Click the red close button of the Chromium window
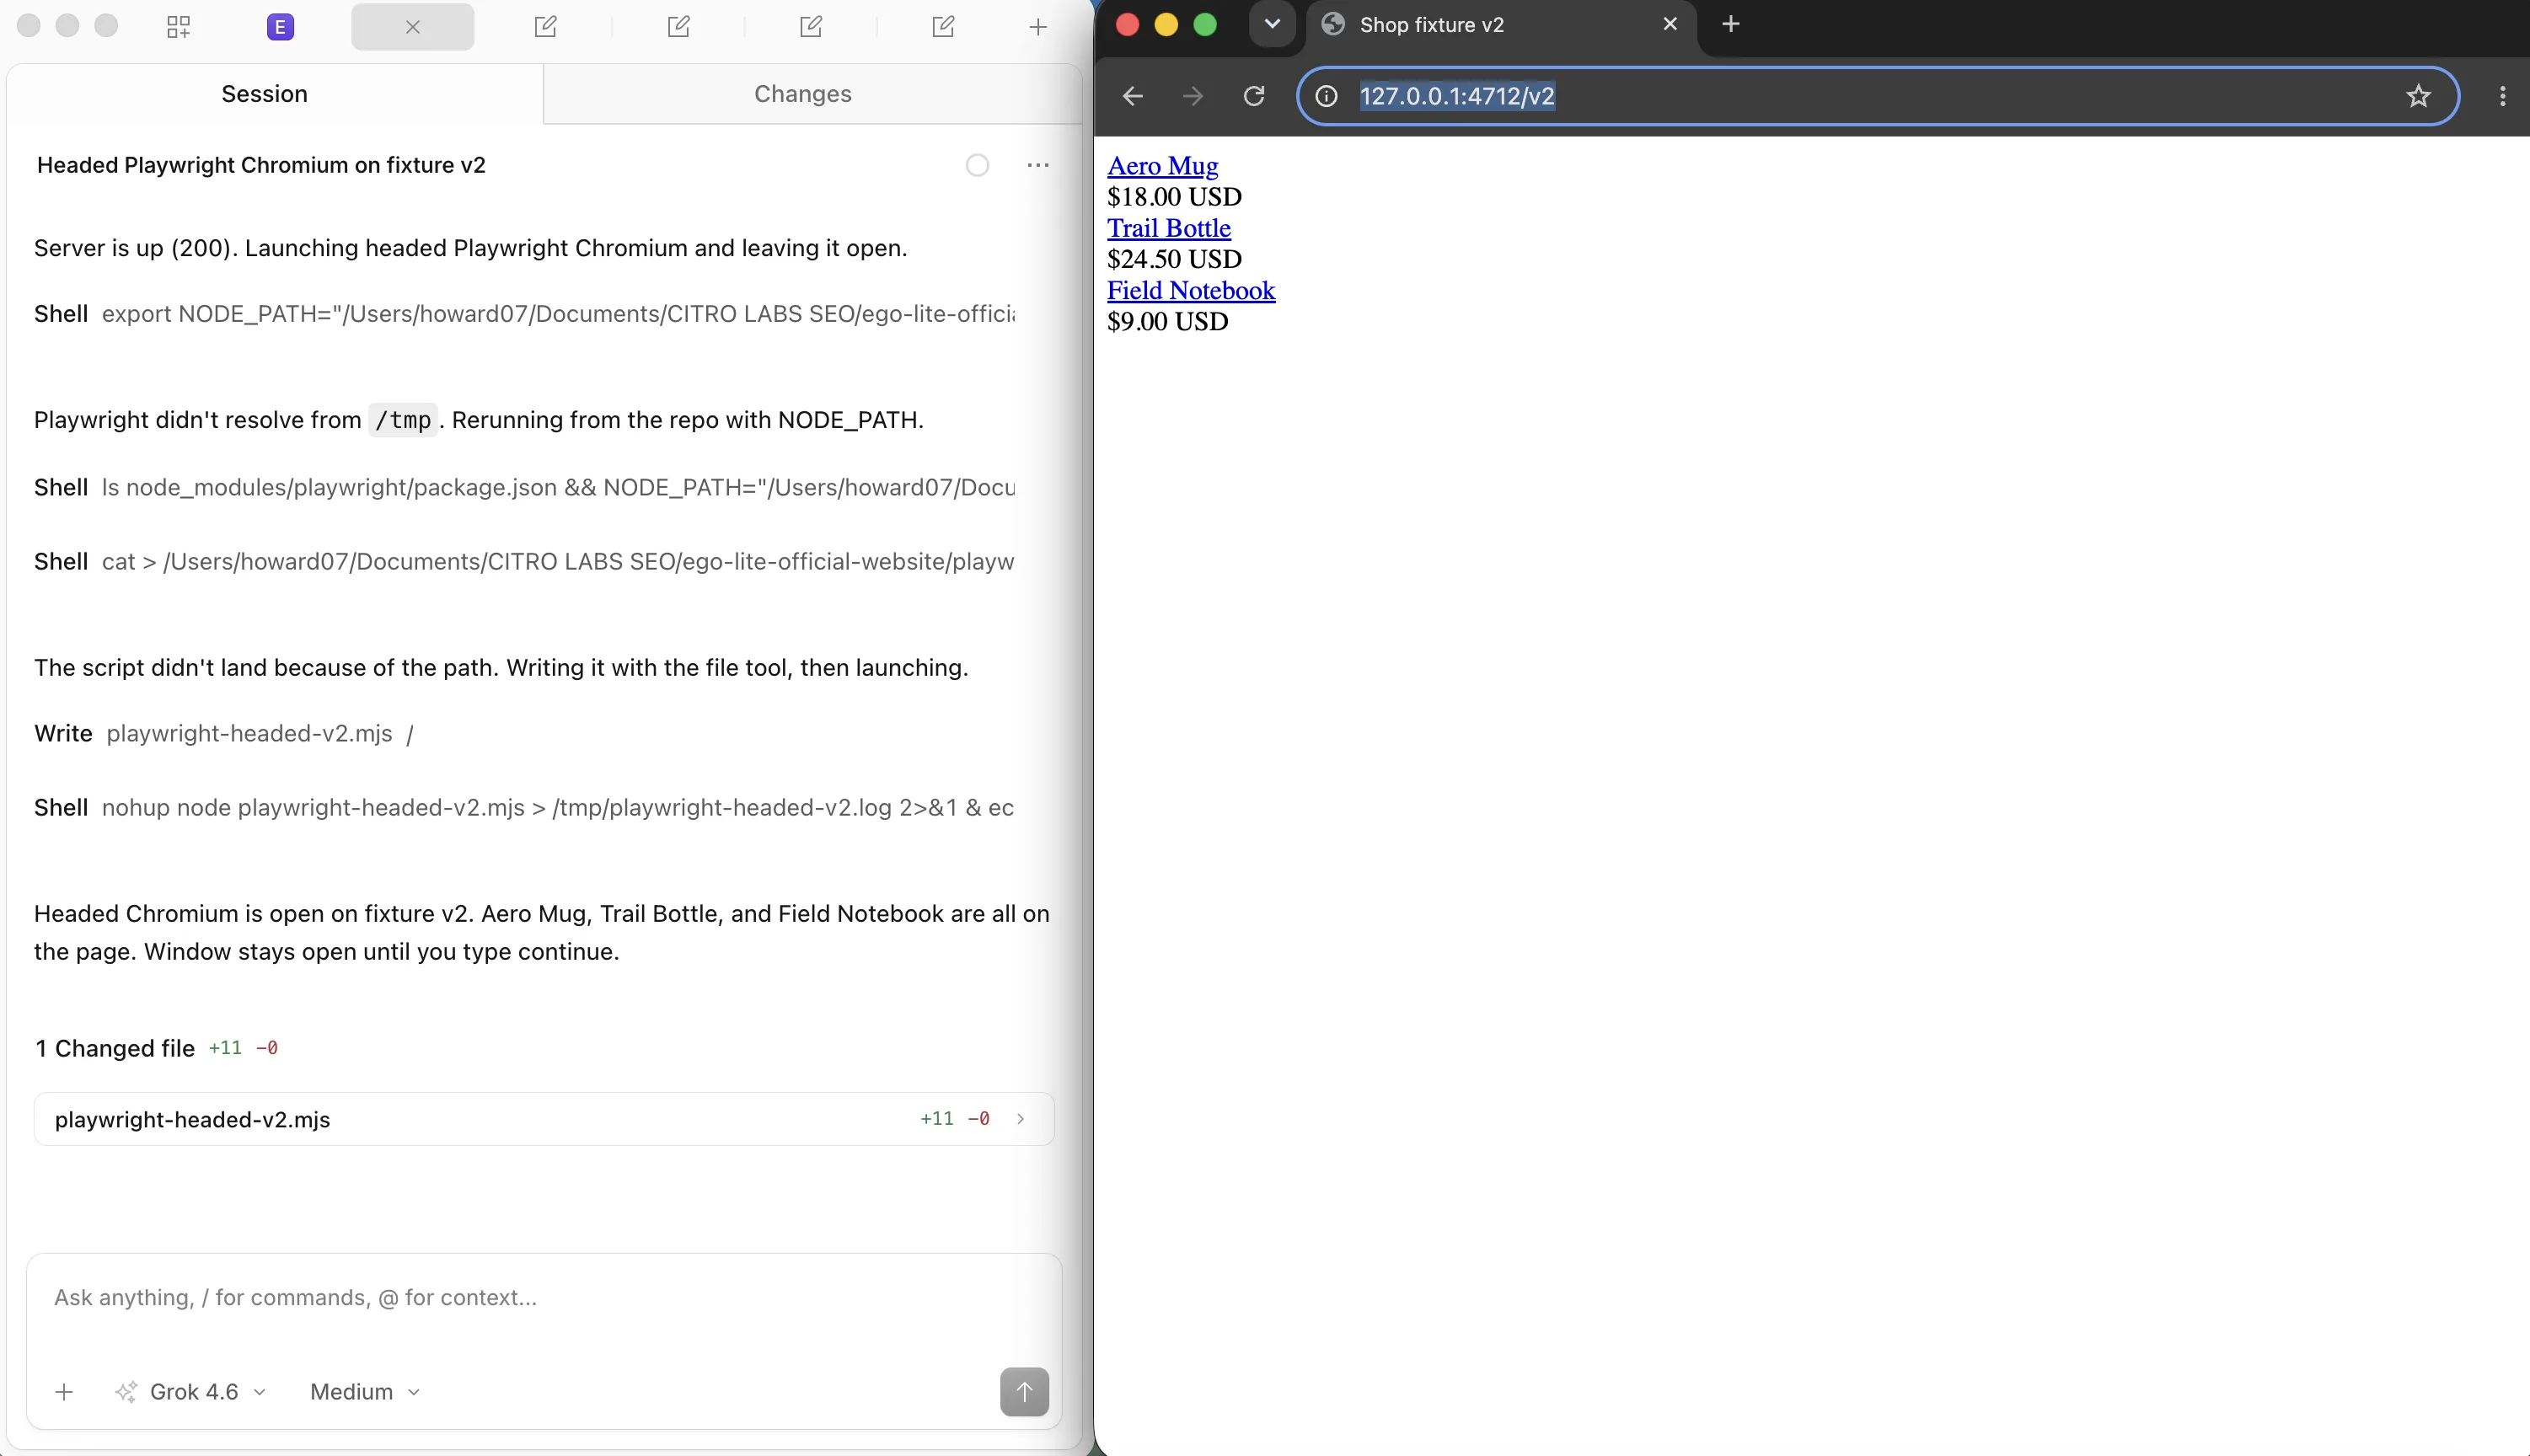Screen dimensions: 2530x1456 click(x=1127, y=24)
